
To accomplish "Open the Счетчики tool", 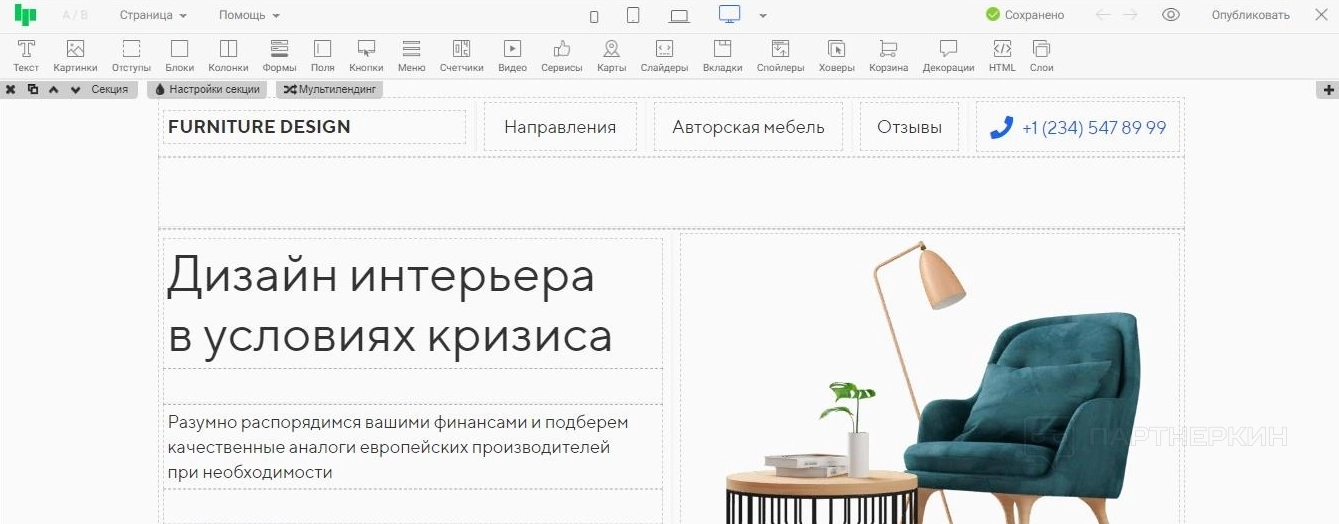I will [x=461, y=56].
